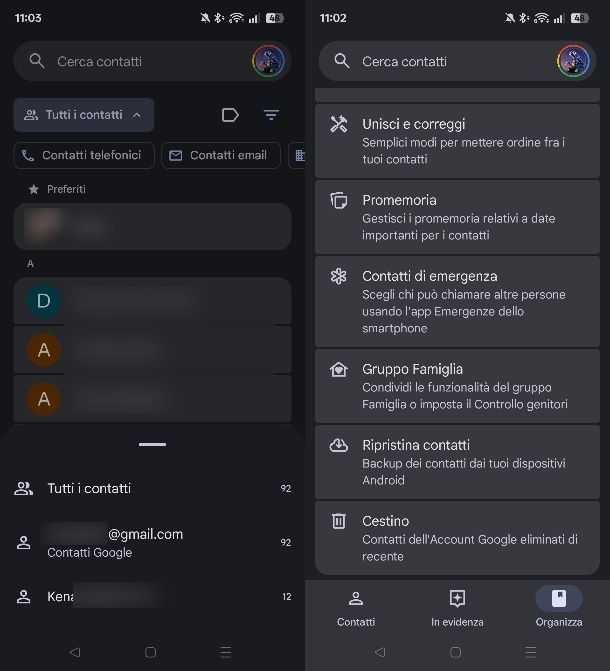610x671 pixels.
Task: Tap the Cerca contatti search field on left
Action: [x=140, y=61]
